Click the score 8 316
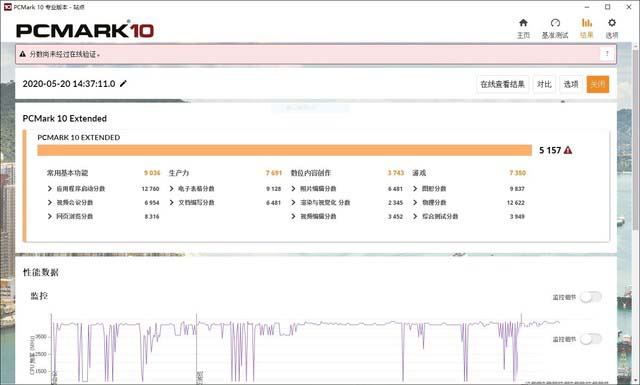 tap(152, 217)
